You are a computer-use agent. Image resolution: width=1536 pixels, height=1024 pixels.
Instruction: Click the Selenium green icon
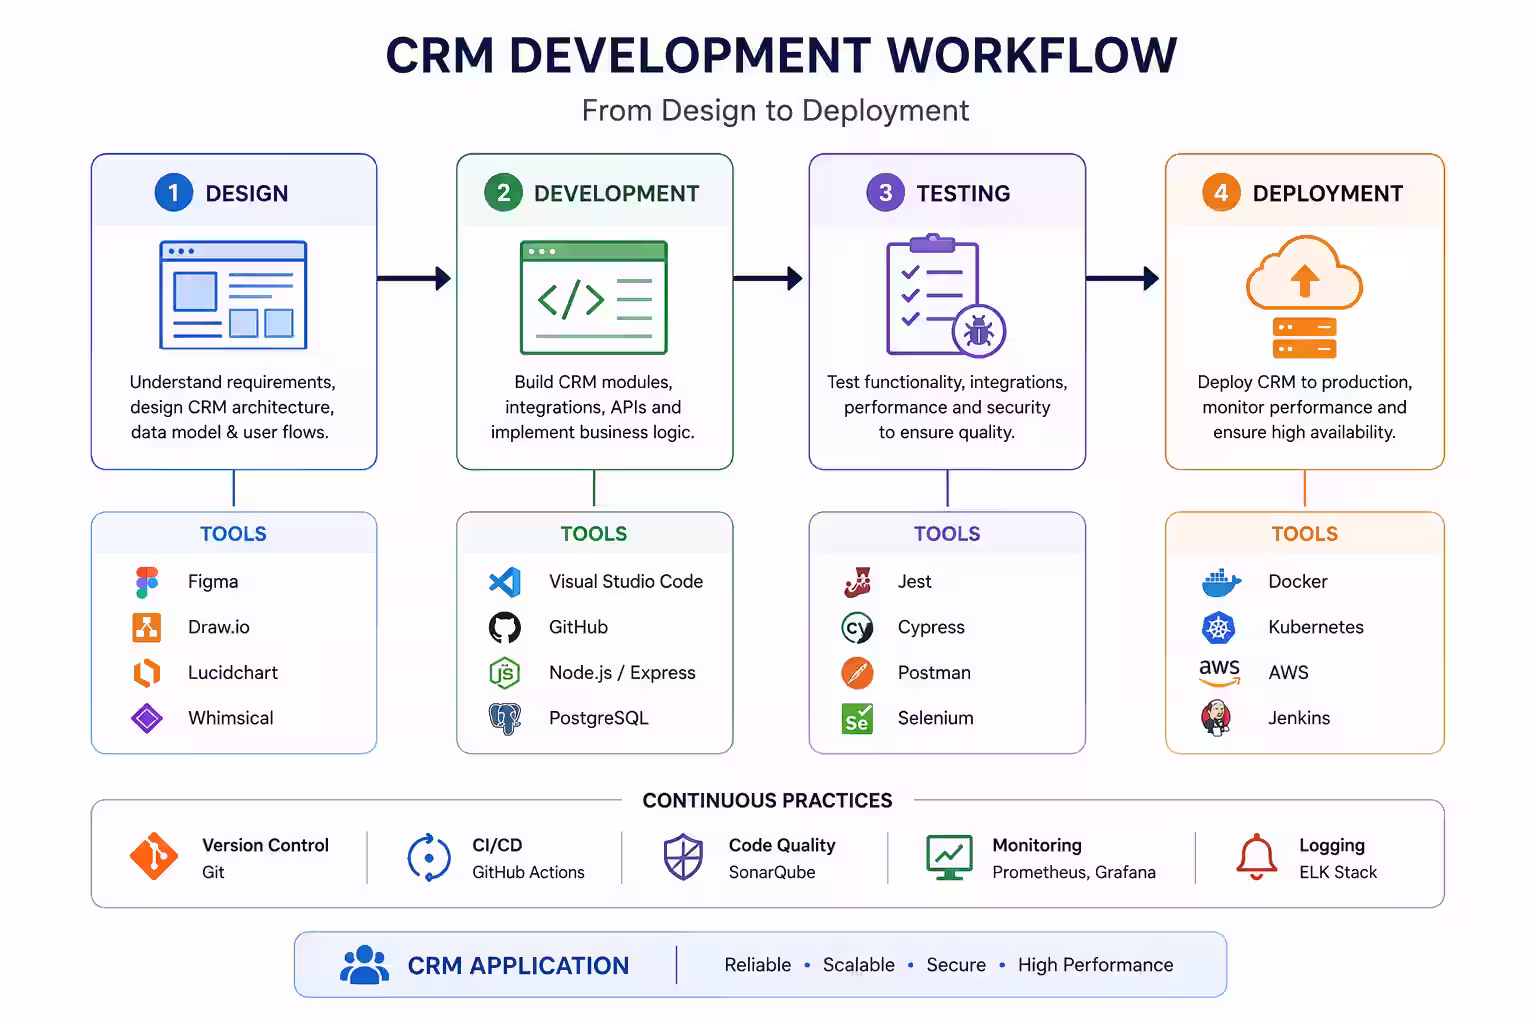[858, 718]
